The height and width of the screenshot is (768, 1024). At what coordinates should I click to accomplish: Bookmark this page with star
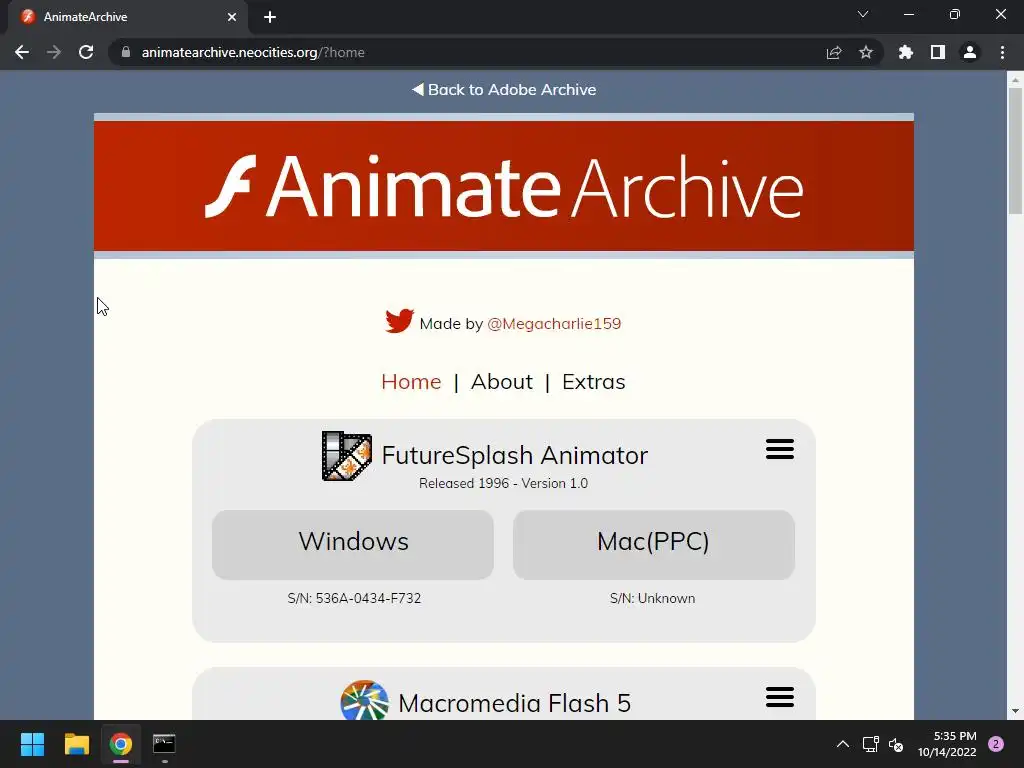click(866, 52)
